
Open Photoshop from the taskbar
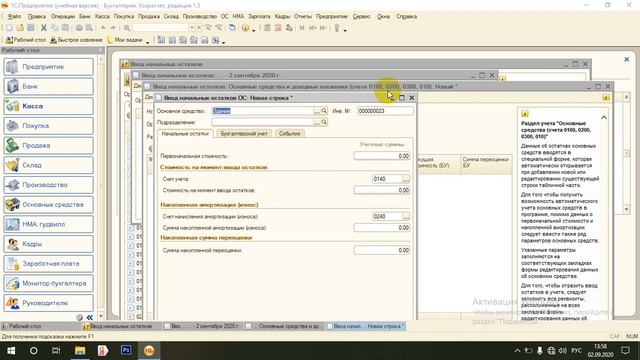tap(126, 351)
